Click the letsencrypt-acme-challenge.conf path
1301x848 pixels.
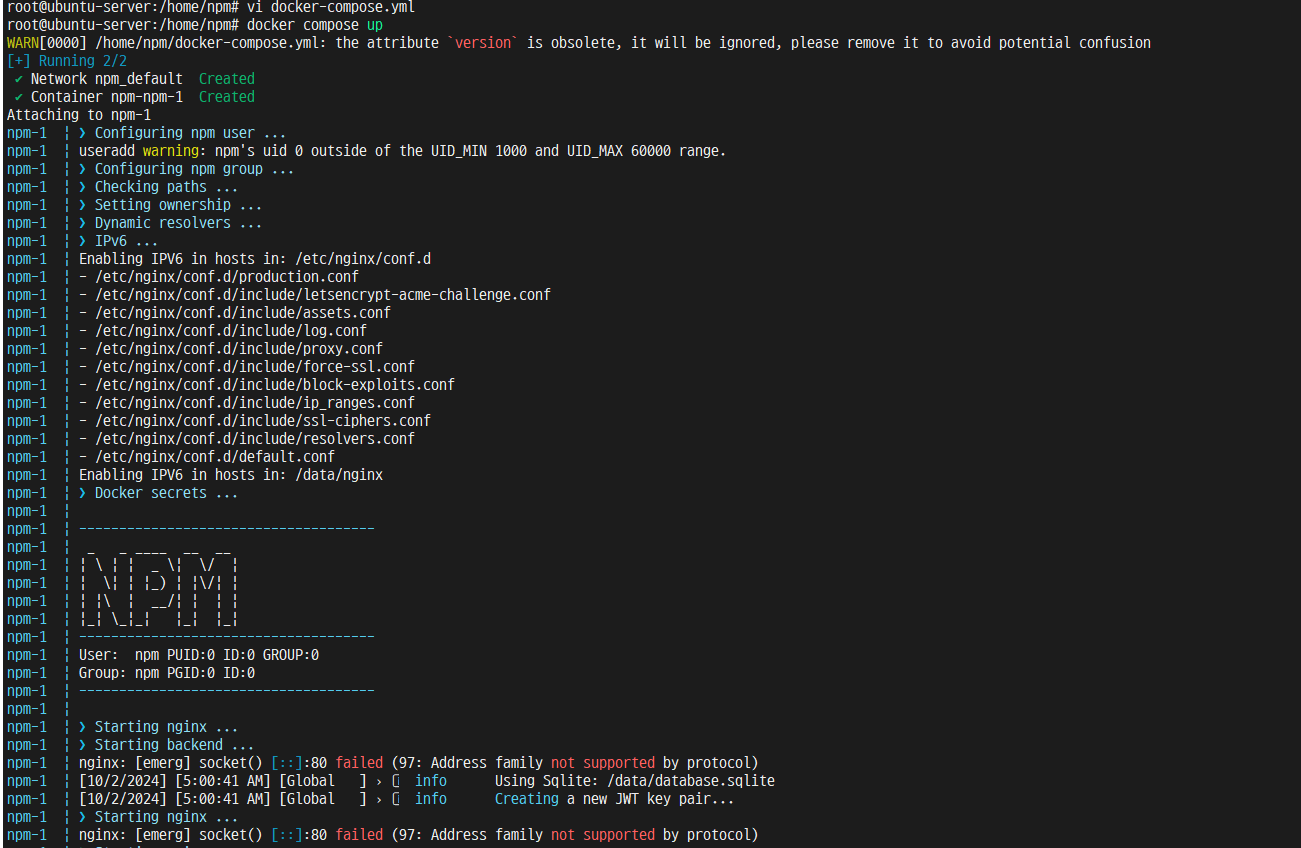coord(323,295)
